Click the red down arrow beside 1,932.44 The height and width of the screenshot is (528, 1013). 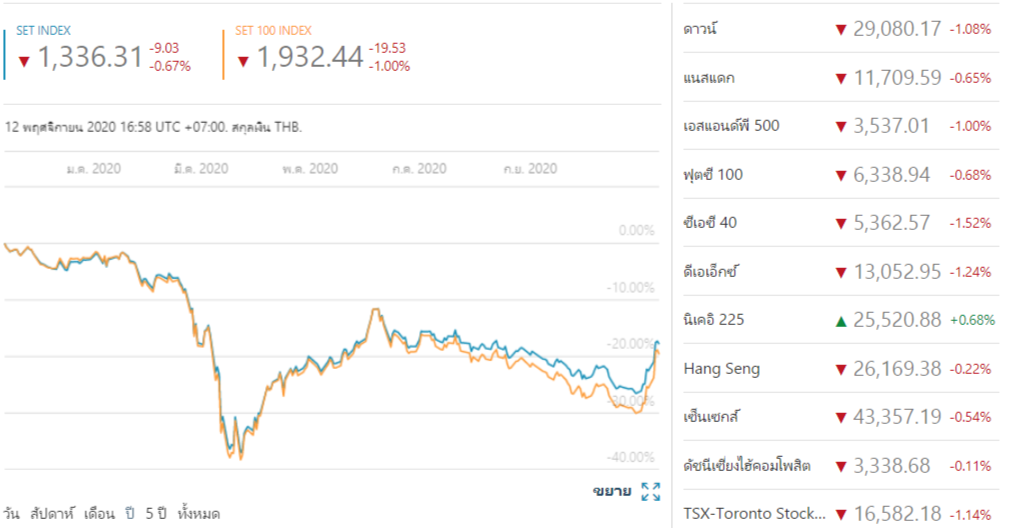click(243, 61)
